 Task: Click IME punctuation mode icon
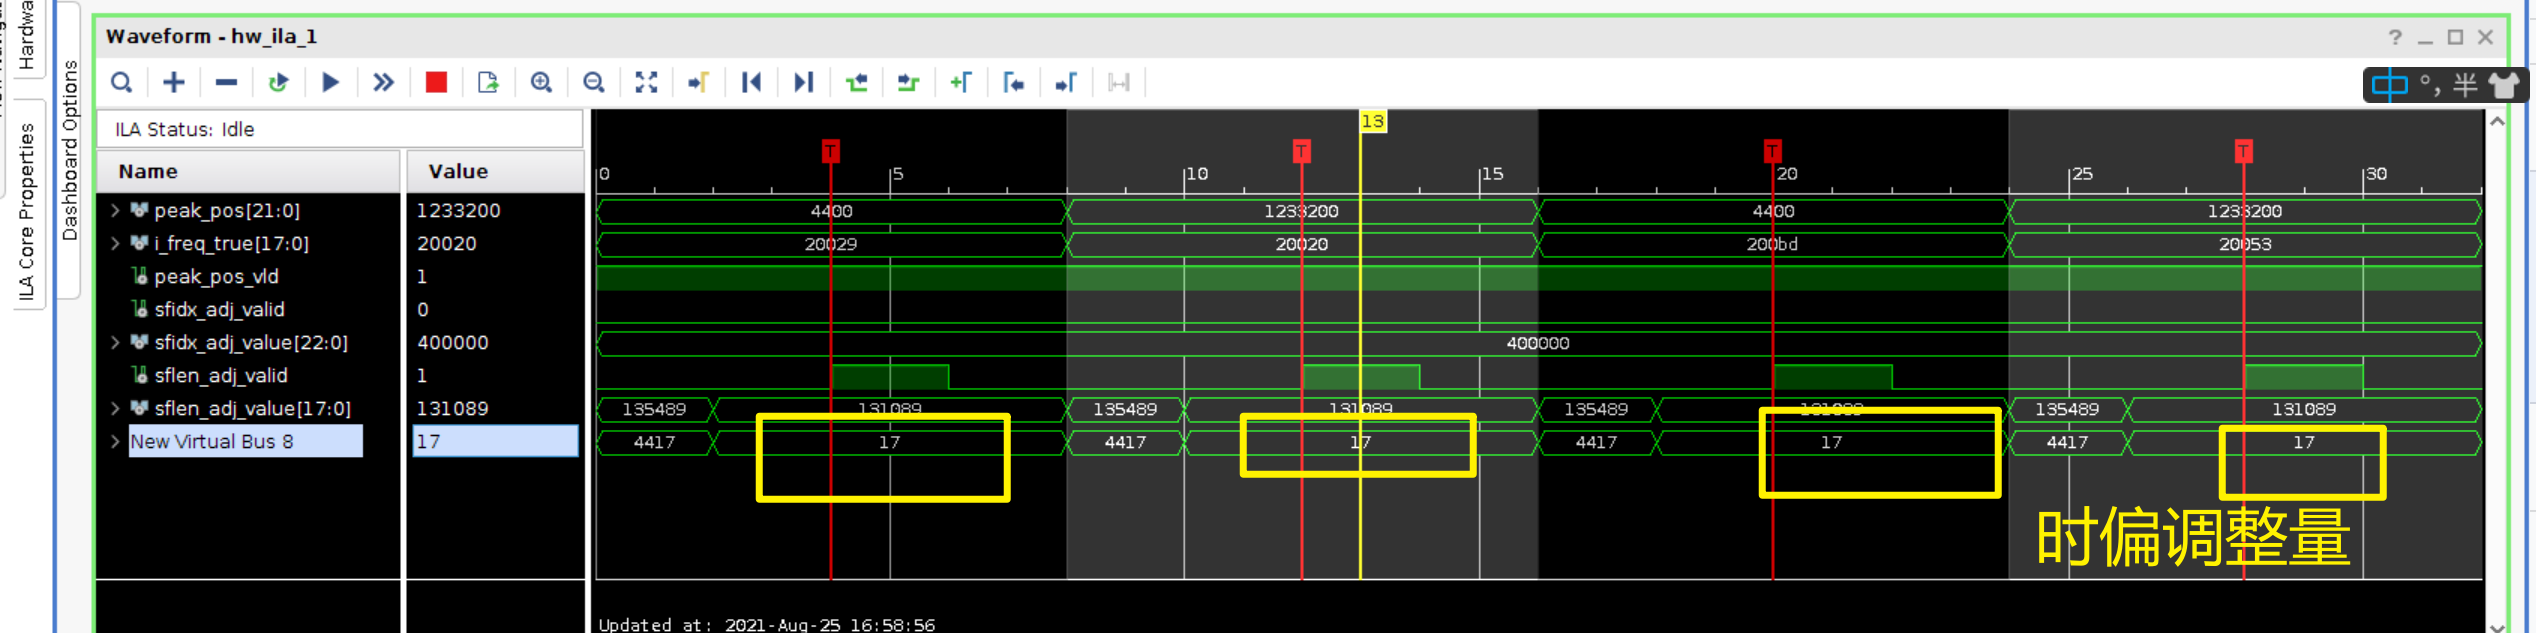[x=2430, y=85]
